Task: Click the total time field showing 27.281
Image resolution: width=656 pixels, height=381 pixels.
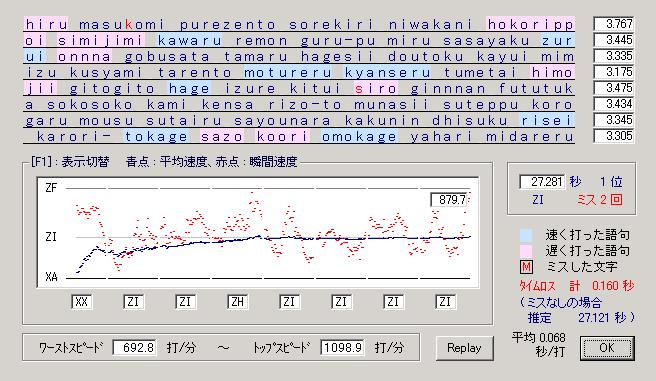Action: click(x=542, y=182)
